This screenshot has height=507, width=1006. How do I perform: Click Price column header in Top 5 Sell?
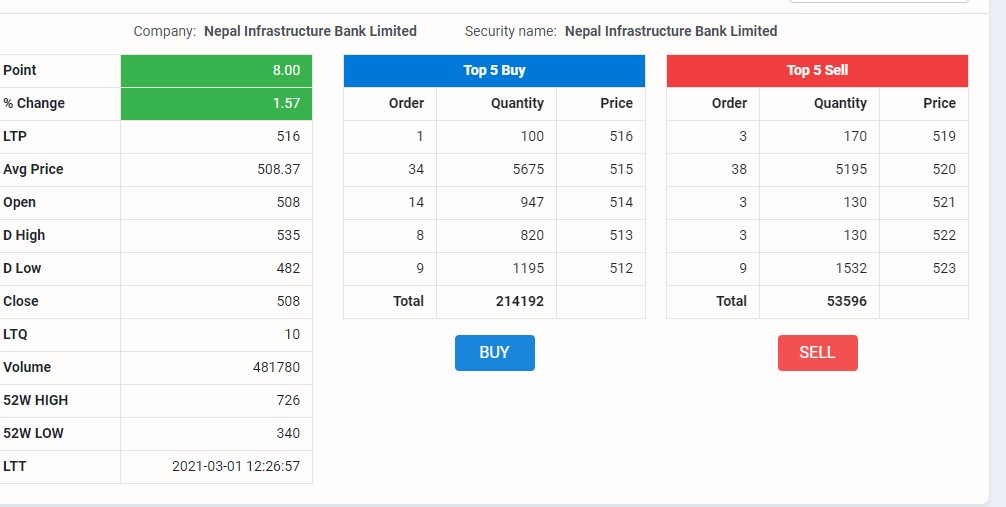click(x=939, y=103)
